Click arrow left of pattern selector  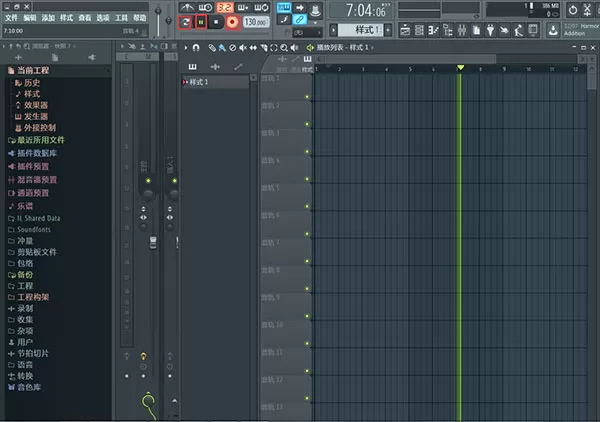coord(333,30)
